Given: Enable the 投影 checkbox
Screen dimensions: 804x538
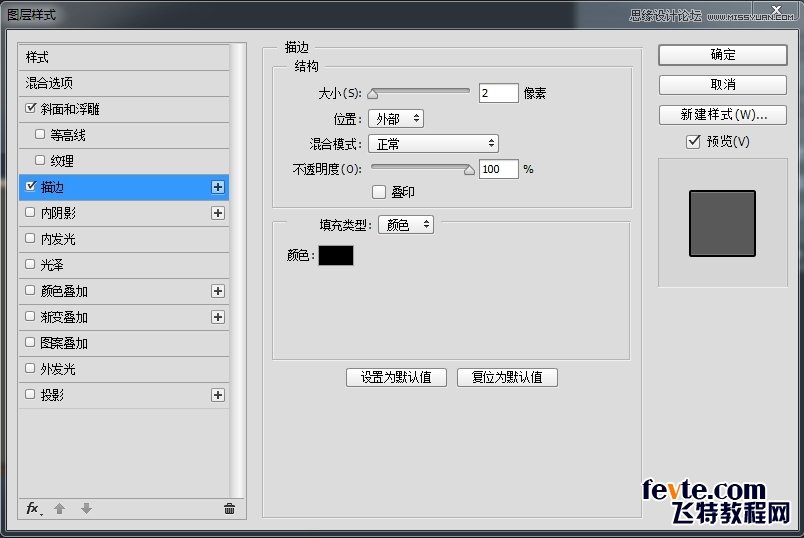Looking at the screenshot, I should [x=30, y=394].
